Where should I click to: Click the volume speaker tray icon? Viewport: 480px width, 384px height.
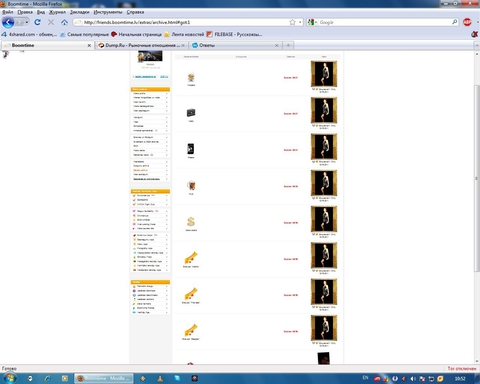[413, 379]
